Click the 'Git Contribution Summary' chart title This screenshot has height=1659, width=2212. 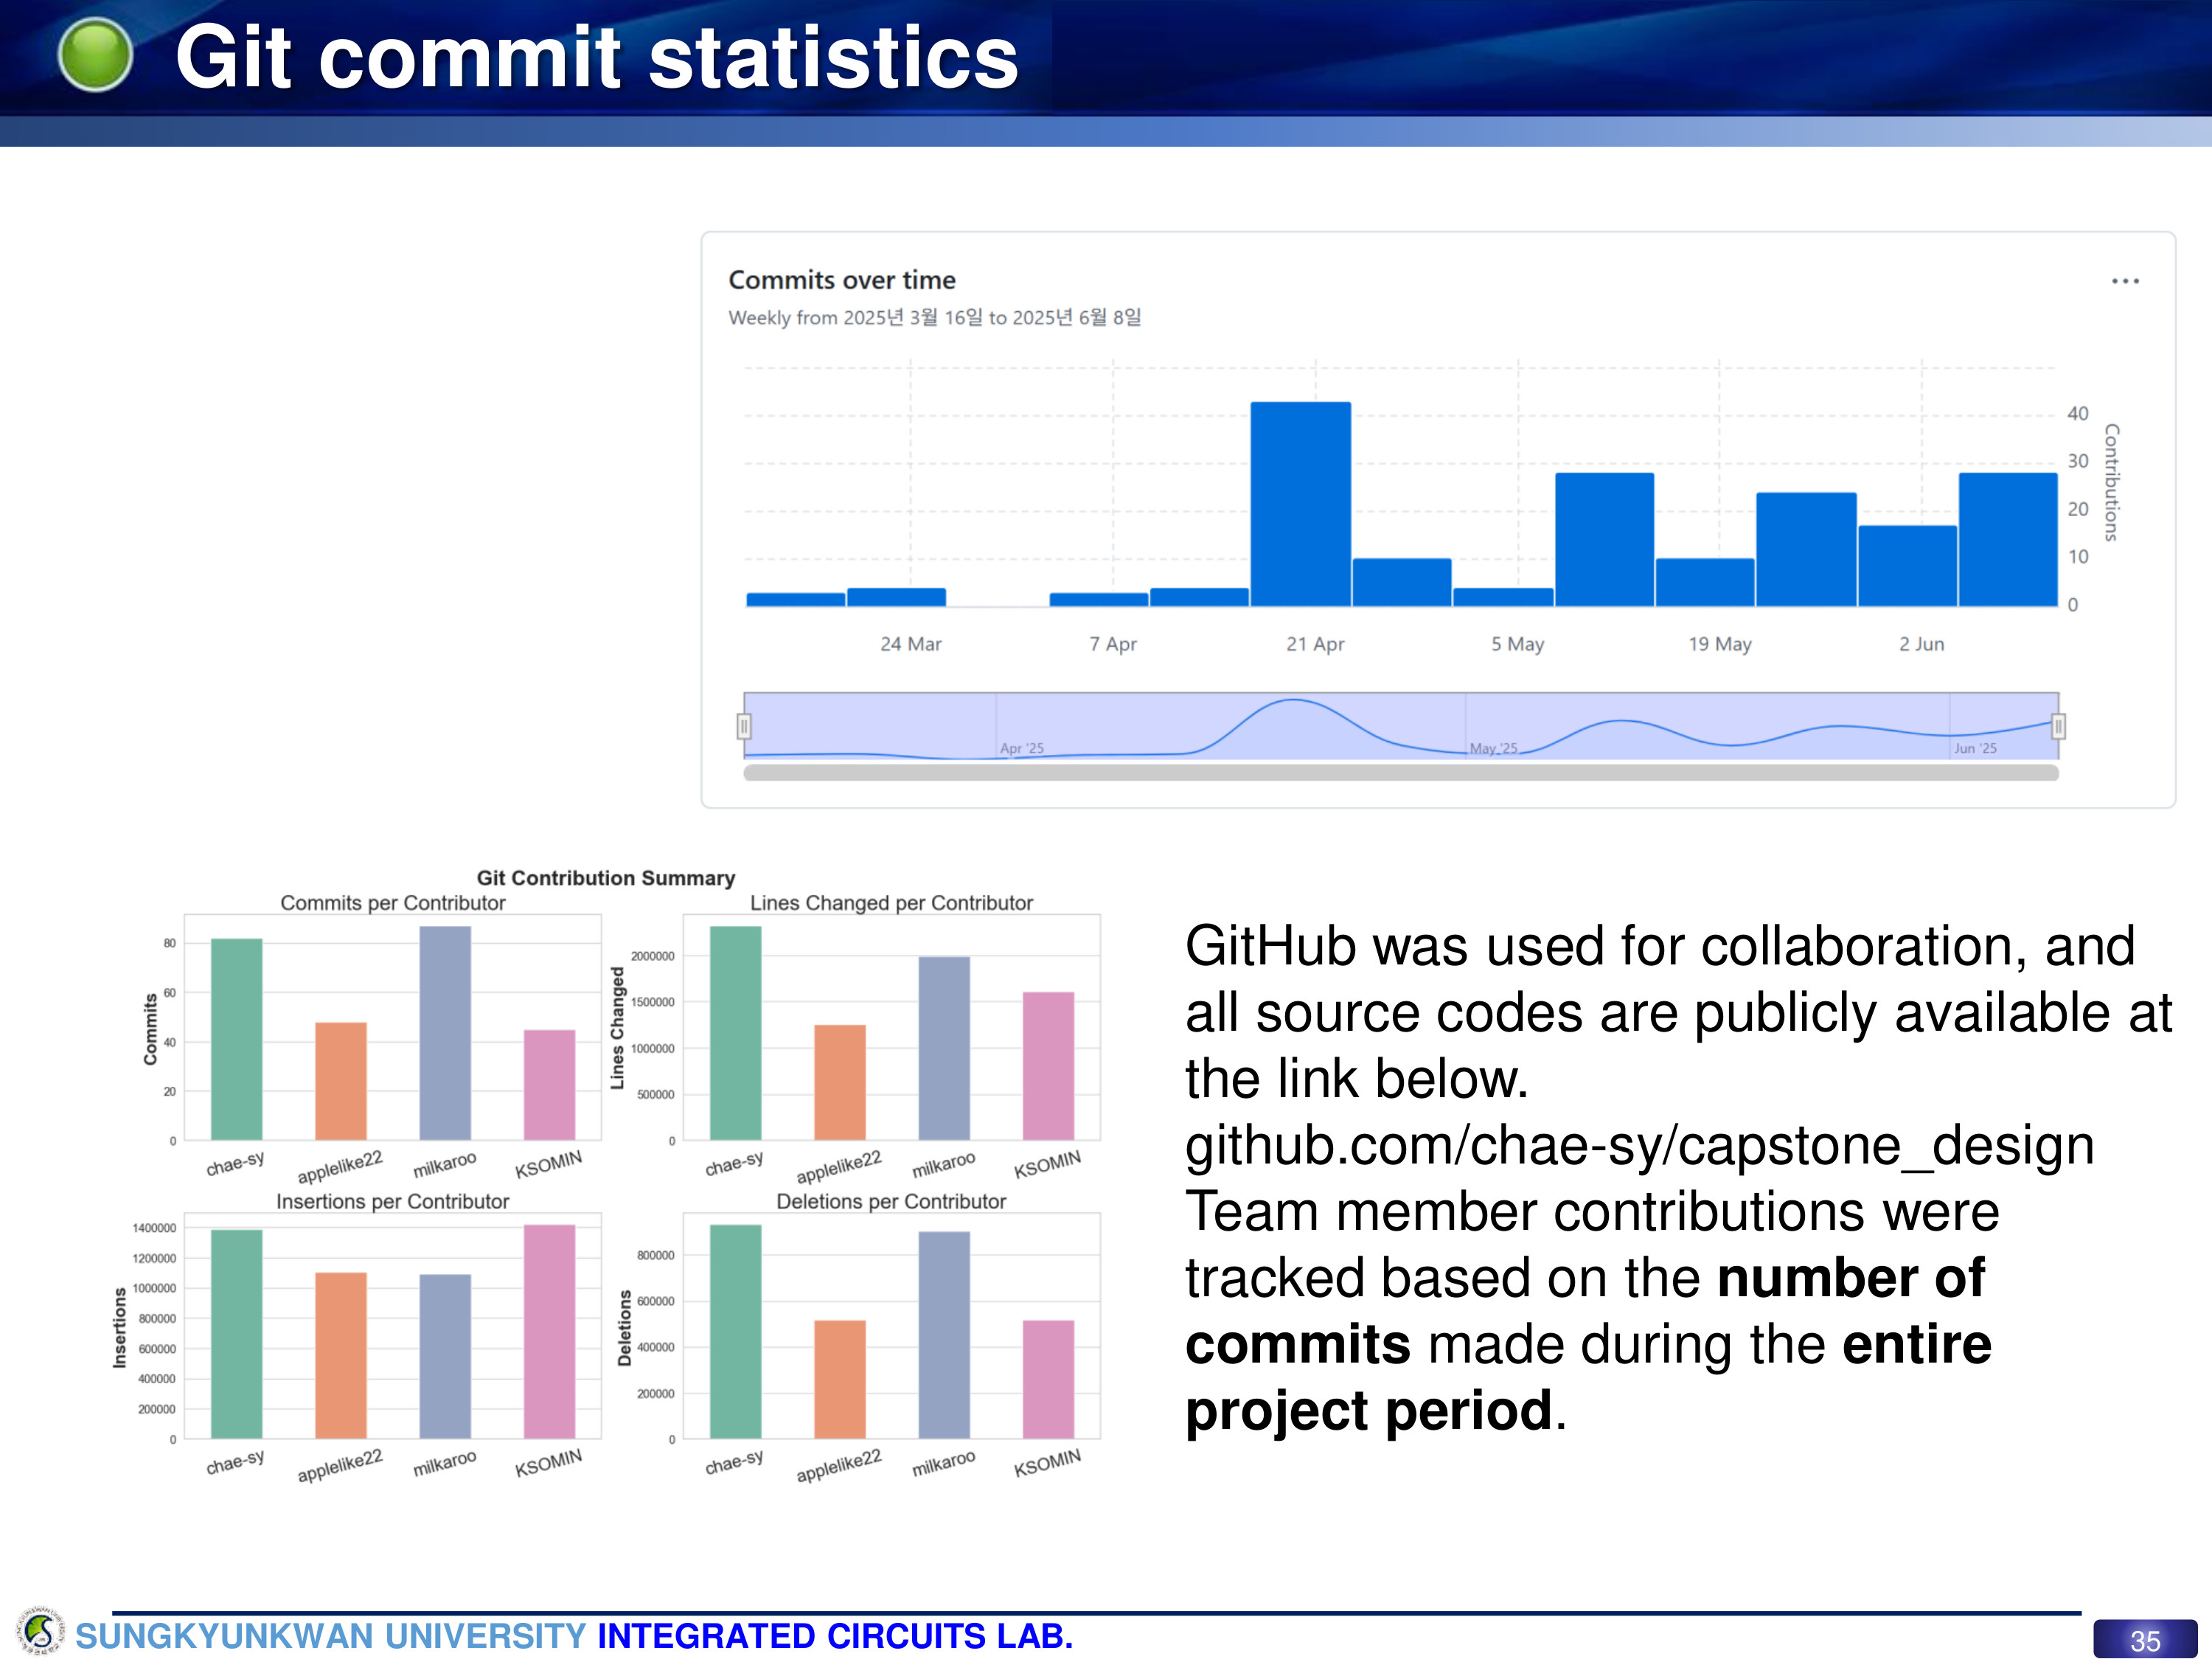[605, 878]
